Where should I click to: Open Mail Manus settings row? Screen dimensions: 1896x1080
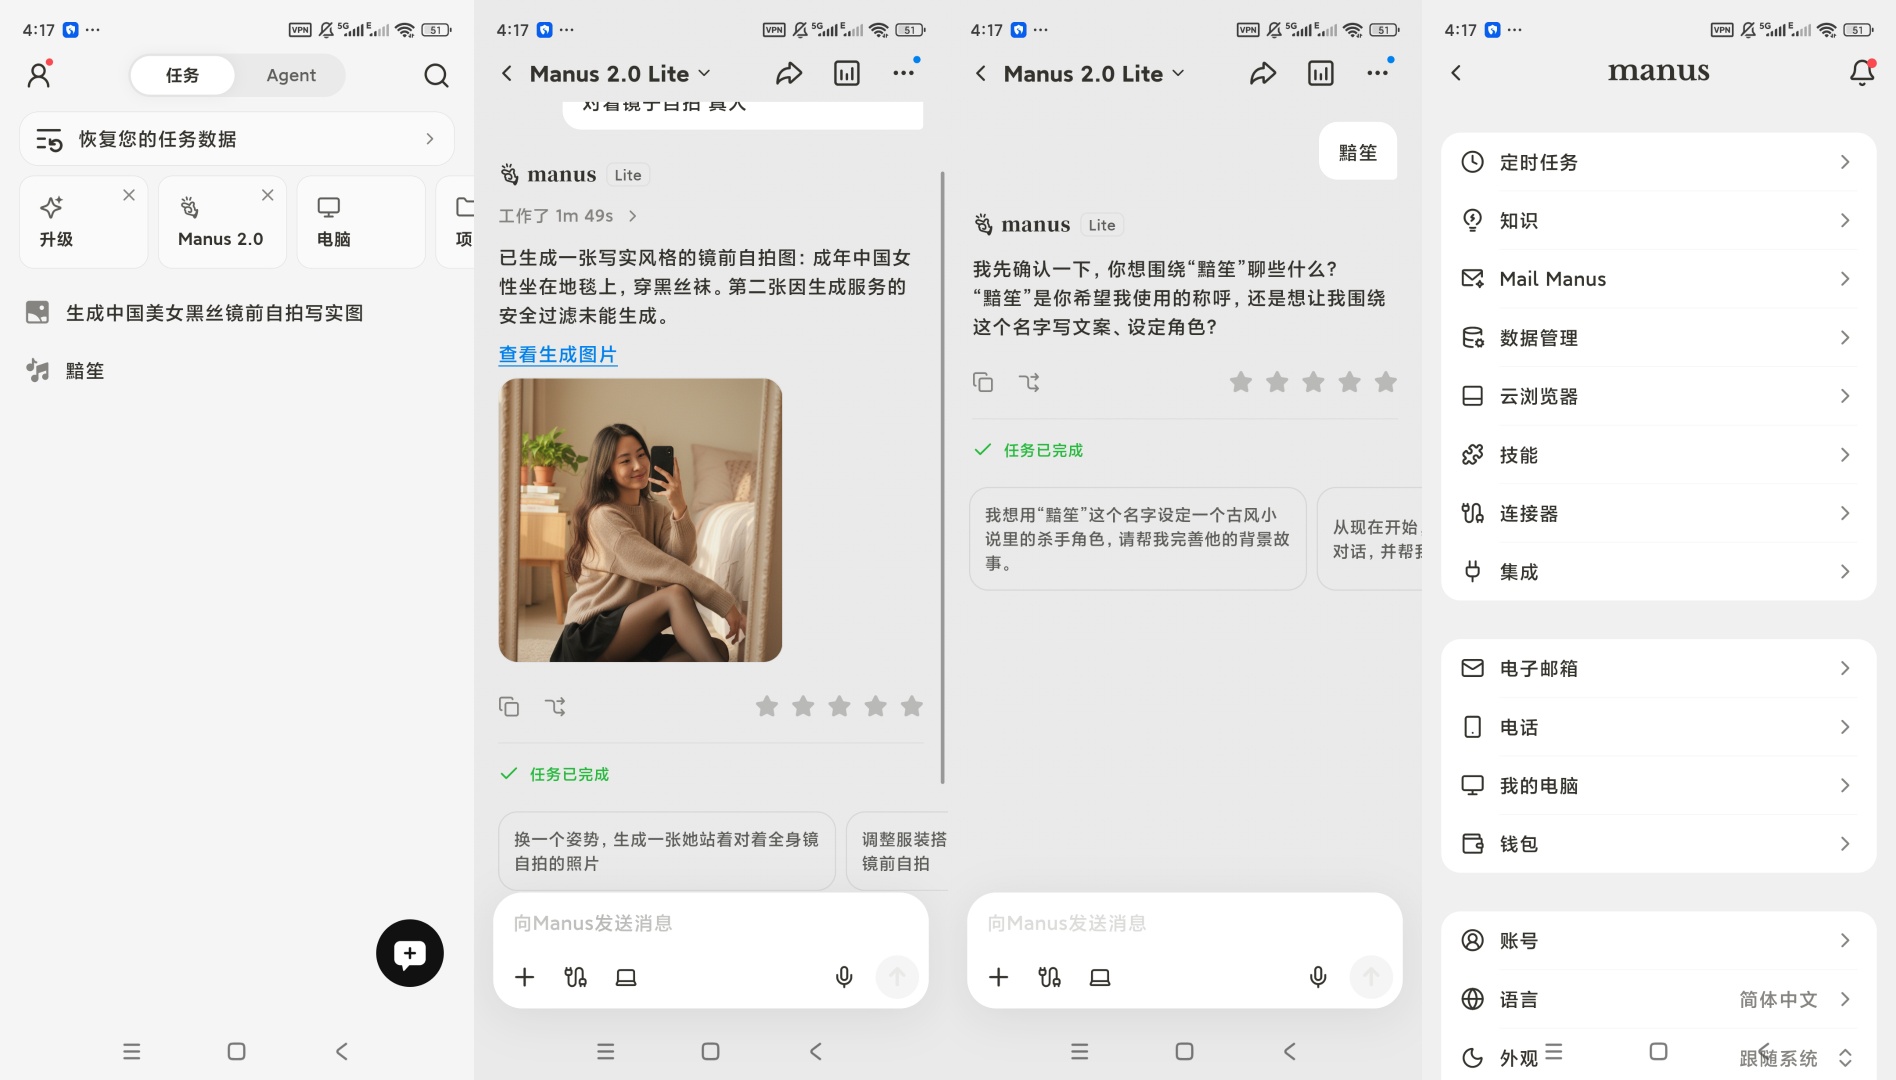tap(1658, 279)
